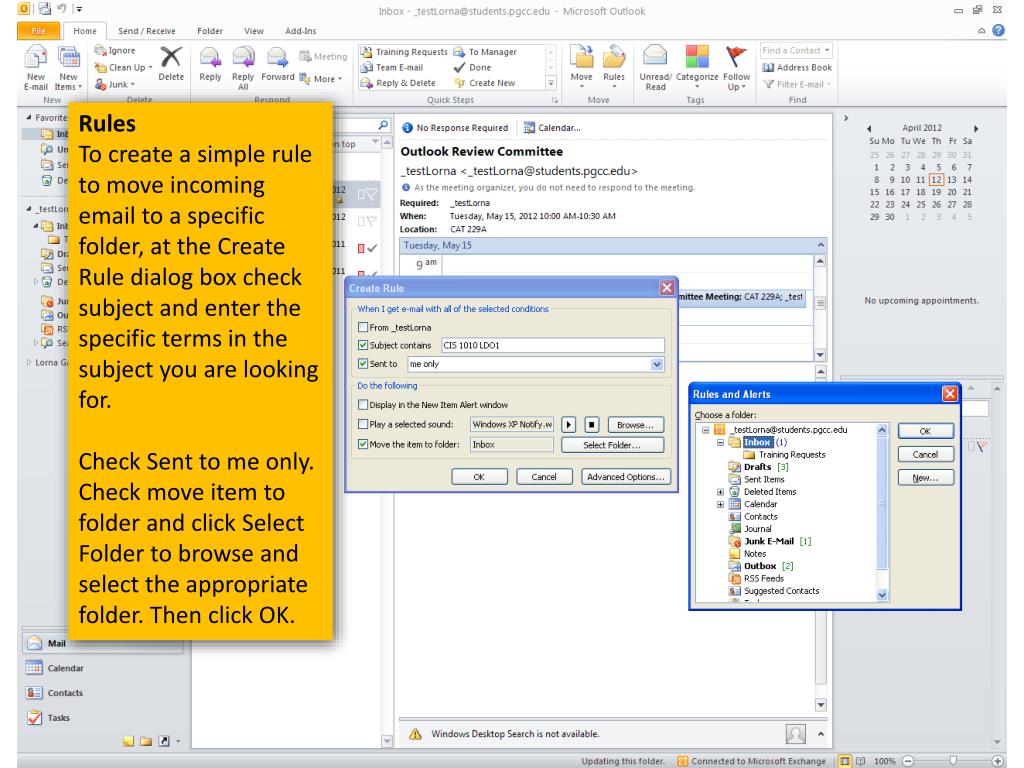Click New... in Rules and Alerts dialog
Screen dimensions: 1024x768
[x=925, y=478]
